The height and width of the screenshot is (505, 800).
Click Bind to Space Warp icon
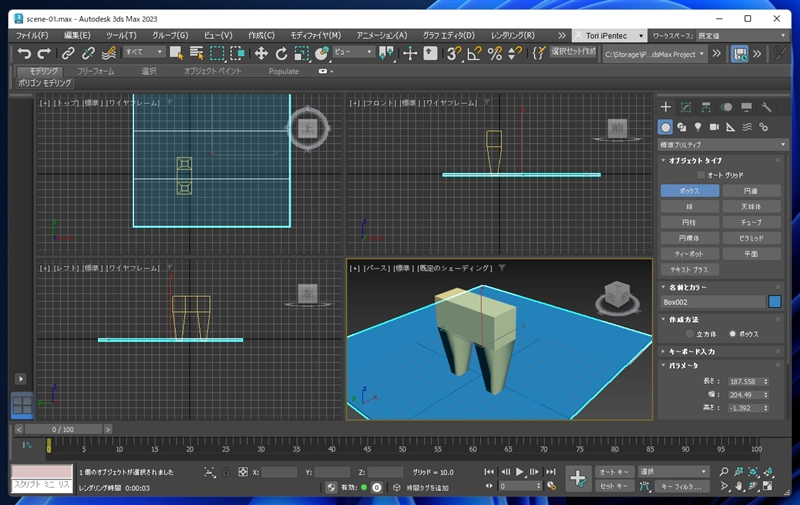(109, 53)
